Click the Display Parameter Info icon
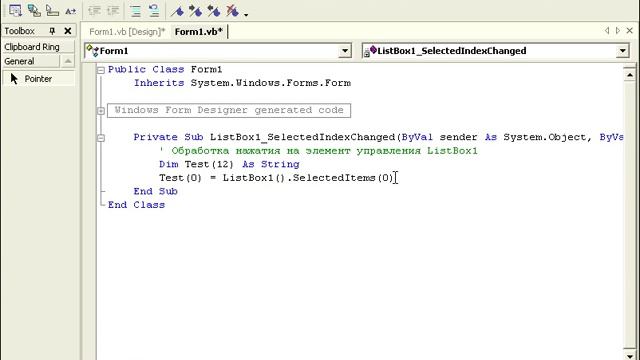 [x=34, y=11]
